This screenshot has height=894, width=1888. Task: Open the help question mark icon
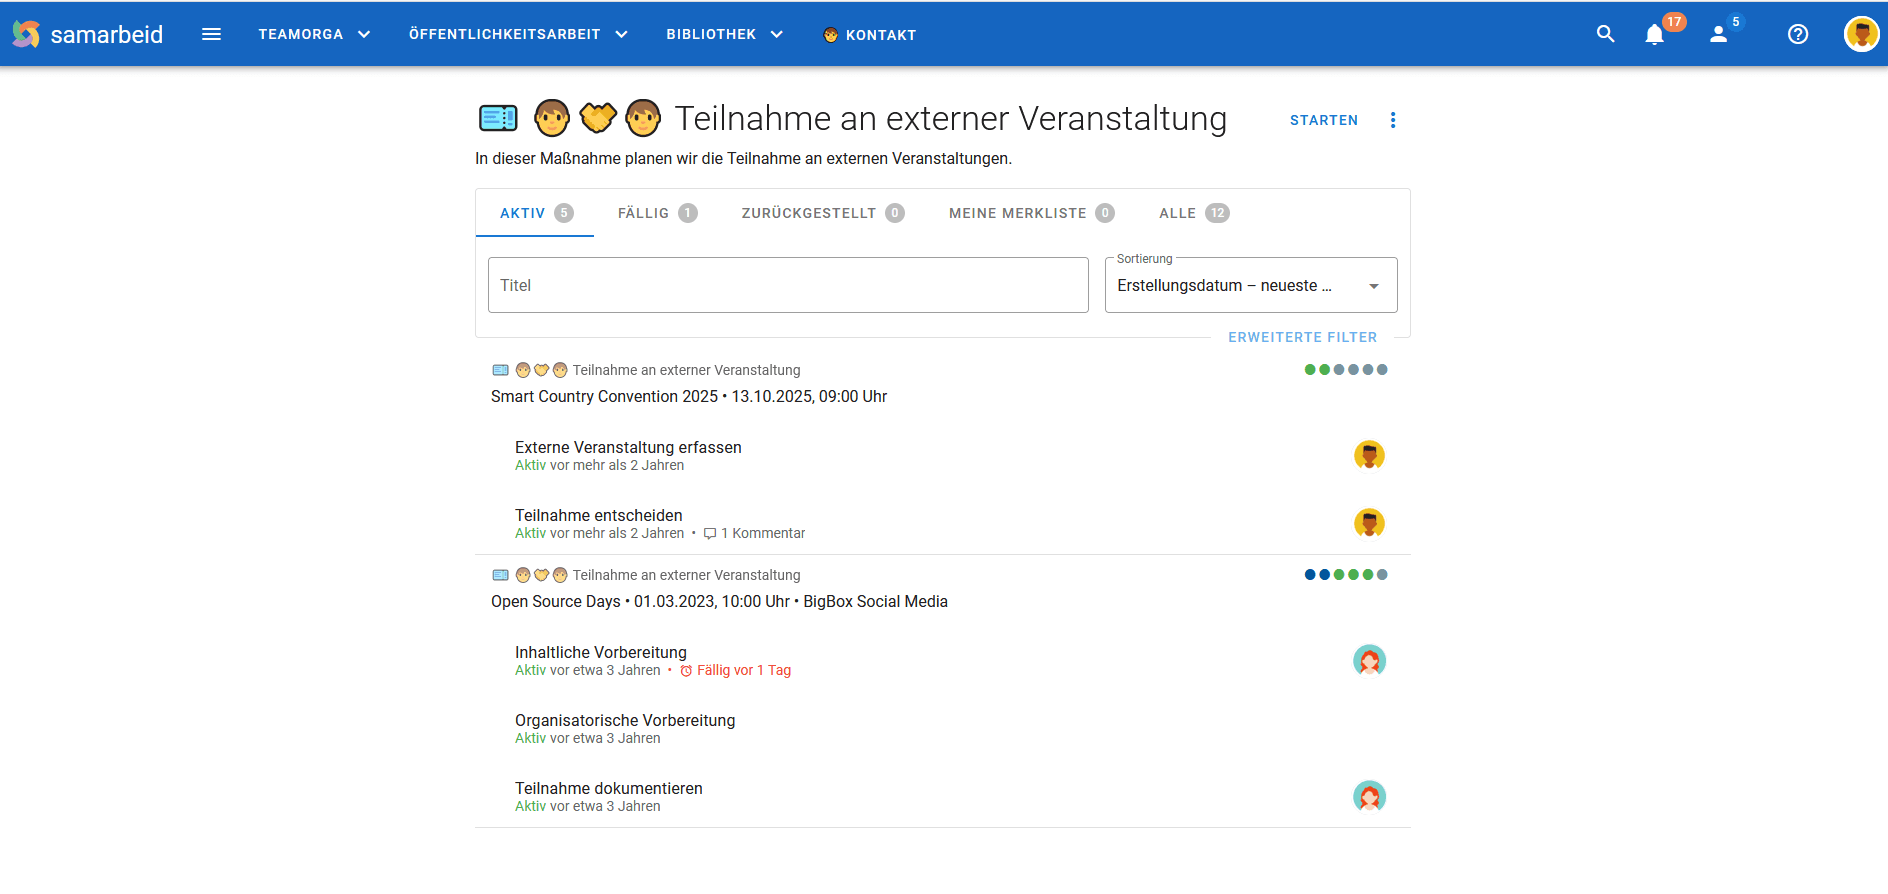[1797, 34]
